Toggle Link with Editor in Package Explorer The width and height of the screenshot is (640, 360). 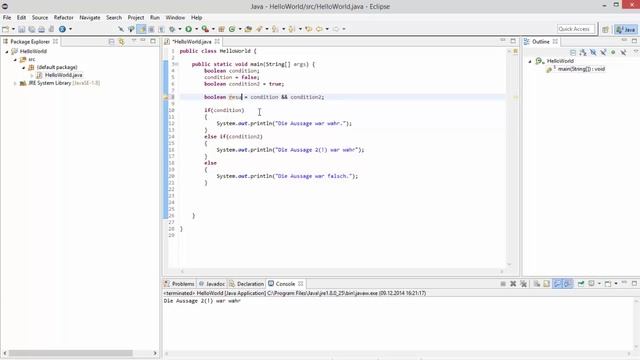click(122, 42)
